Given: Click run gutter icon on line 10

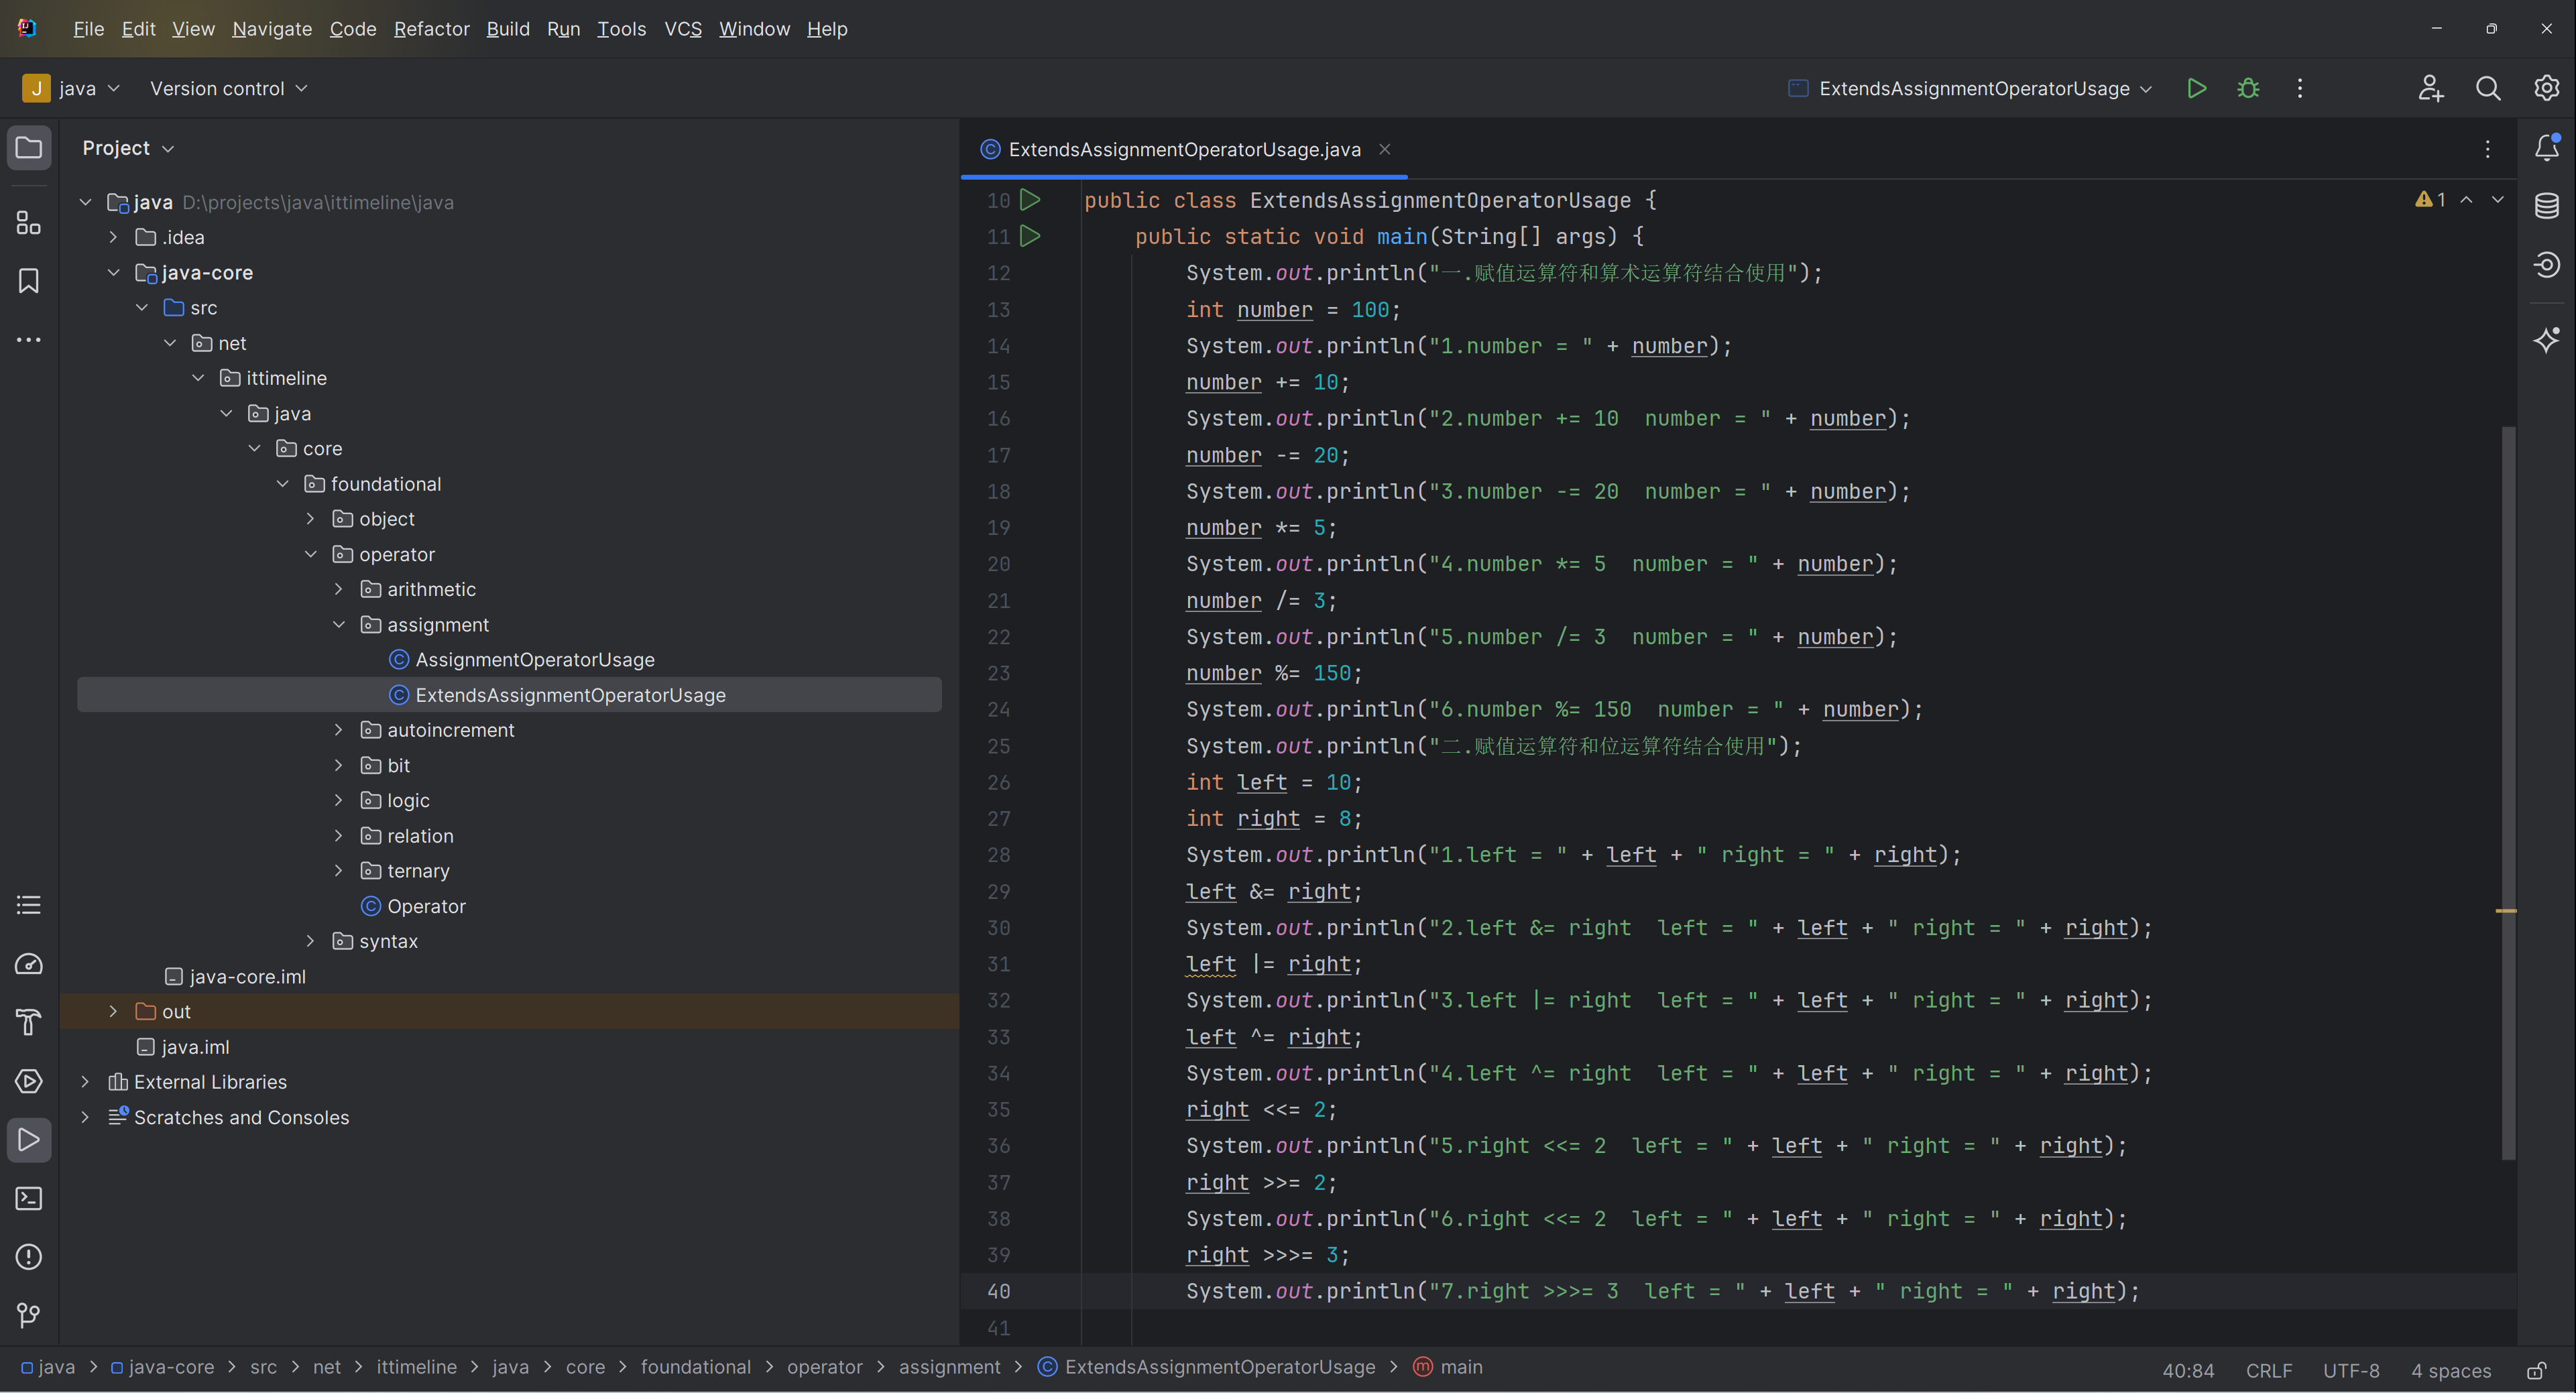Looking at the screenshot, I should (1030, 200).
